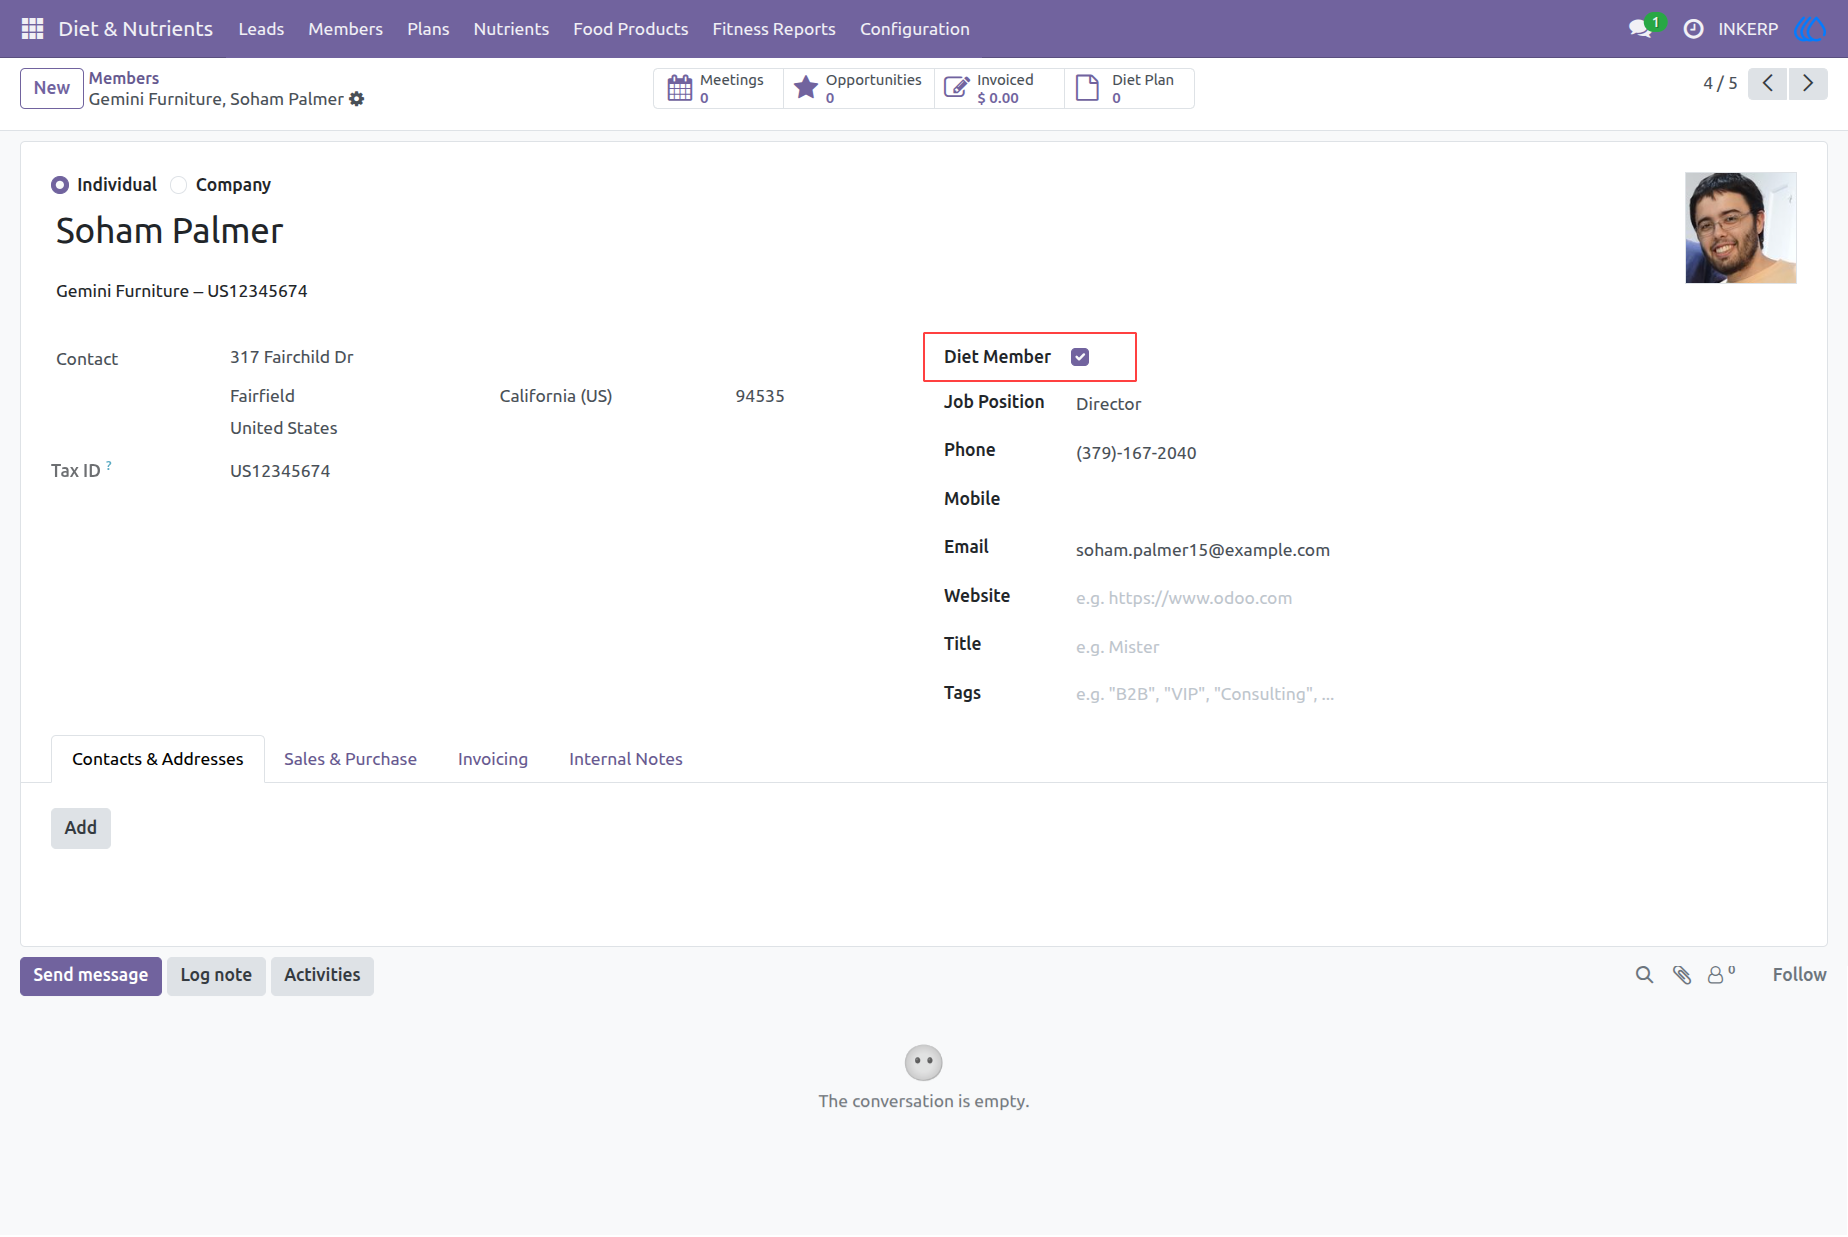1848x1237 pixels.
Task: Click the Send message button
Action: 91,975
